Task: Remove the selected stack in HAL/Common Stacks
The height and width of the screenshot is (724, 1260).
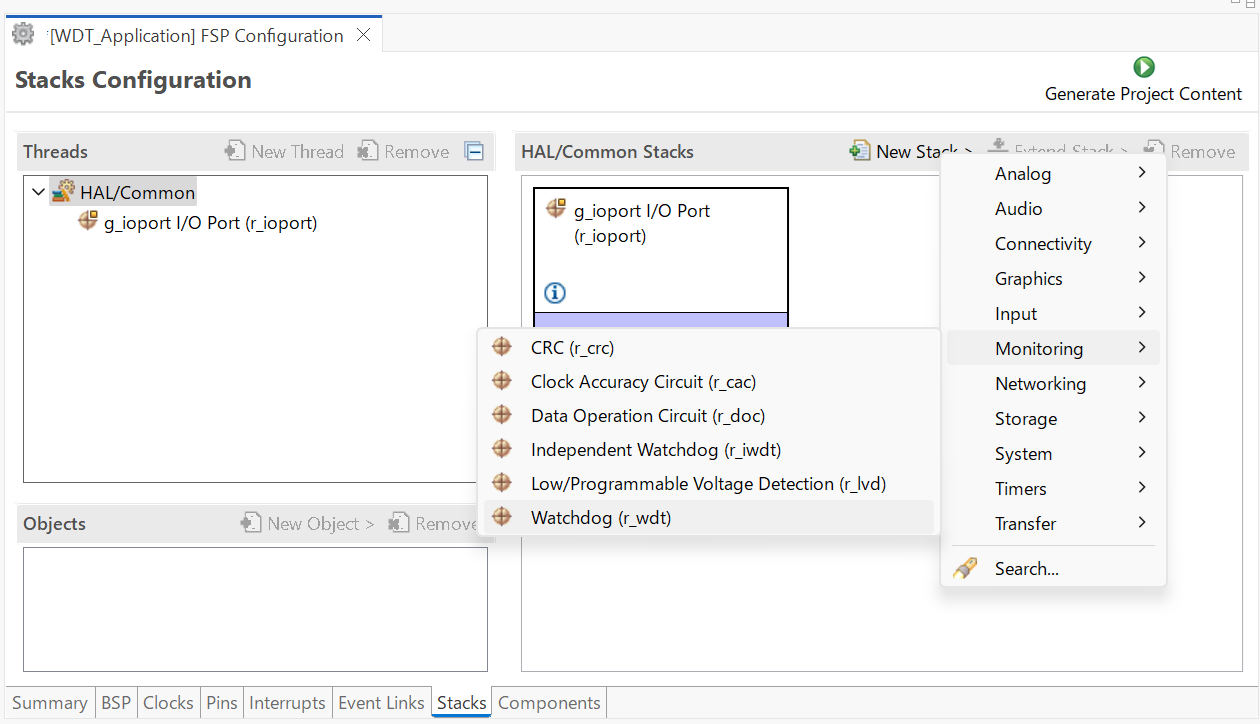Action: 1191,152
